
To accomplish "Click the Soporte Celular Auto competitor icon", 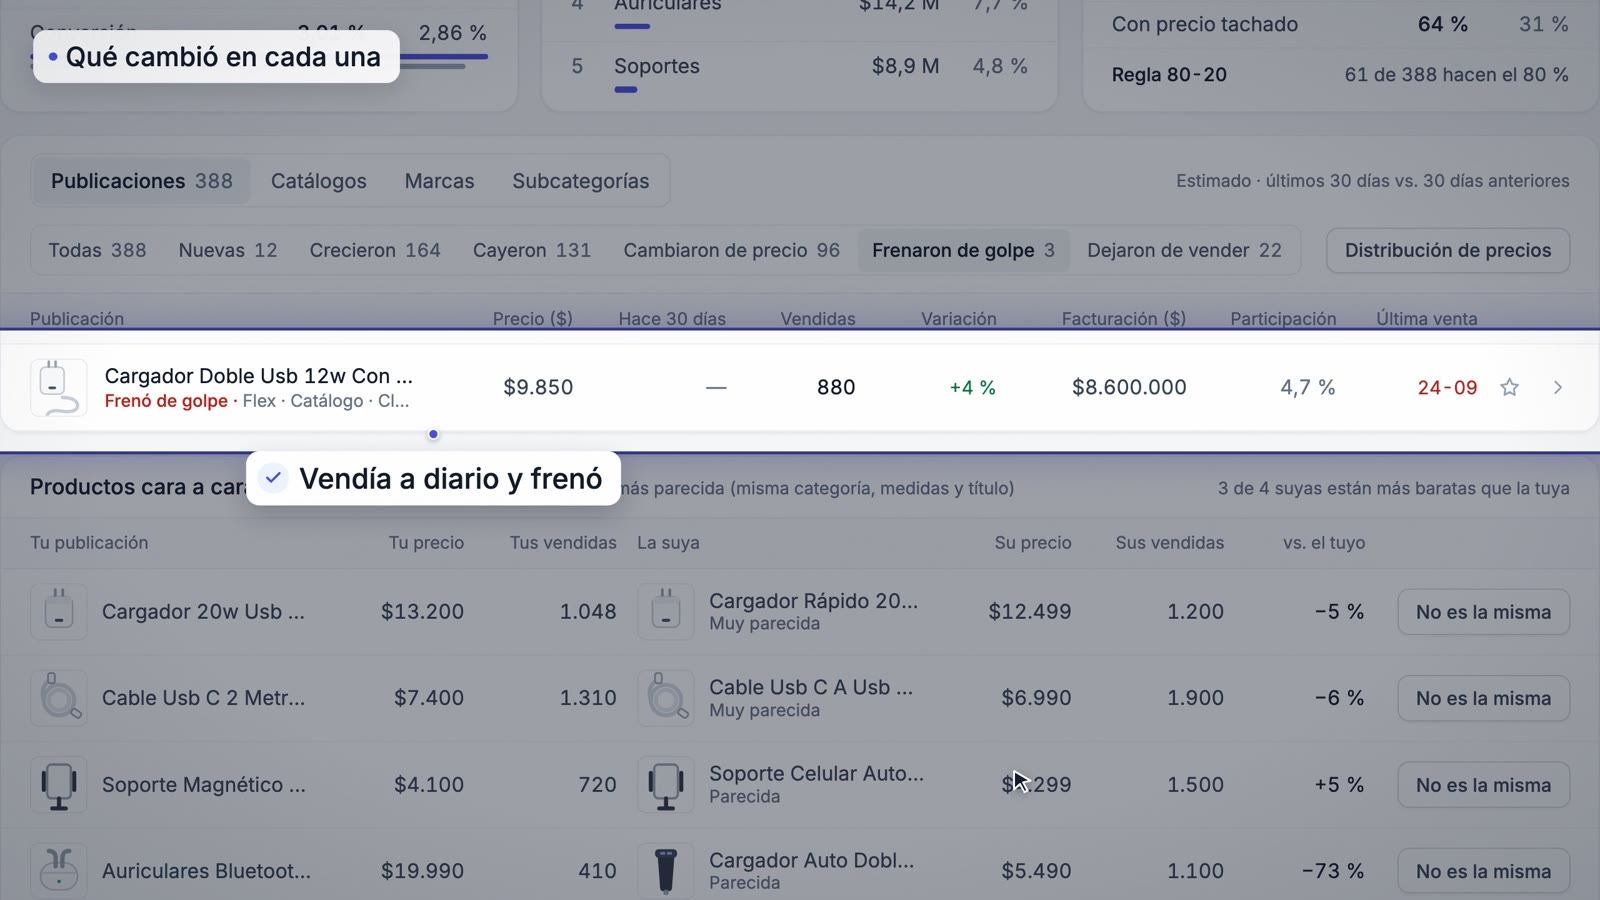I will point(666,785).
